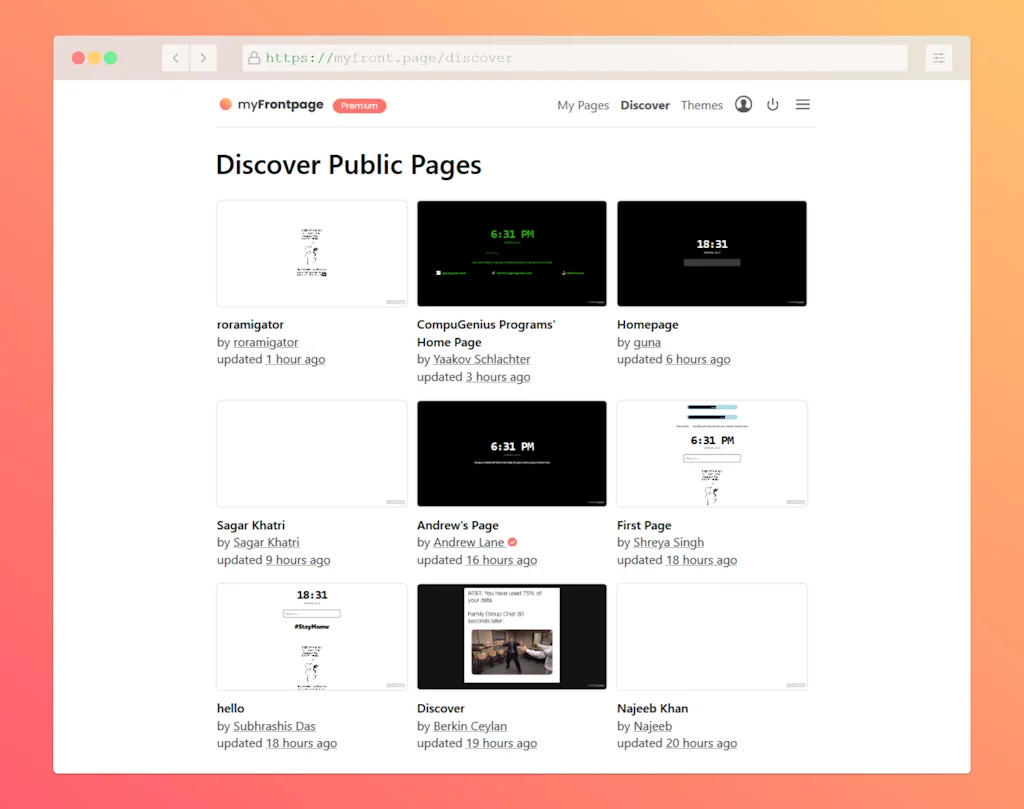Visit Yaakov Schlachter's profile link
Viewport: 1024px width, 809px height.
pos(482,359)
